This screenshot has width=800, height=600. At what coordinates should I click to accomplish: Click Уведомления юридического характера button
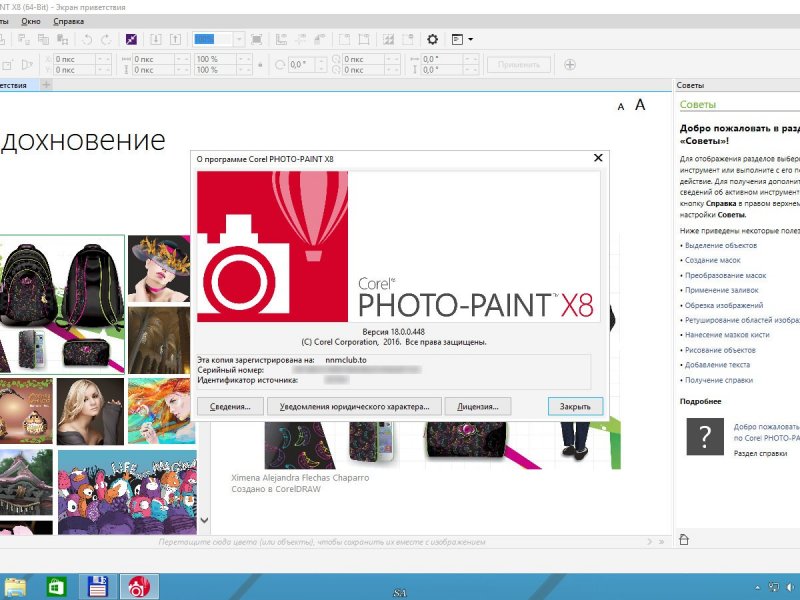pyautogui.click(x=354, y=407)
